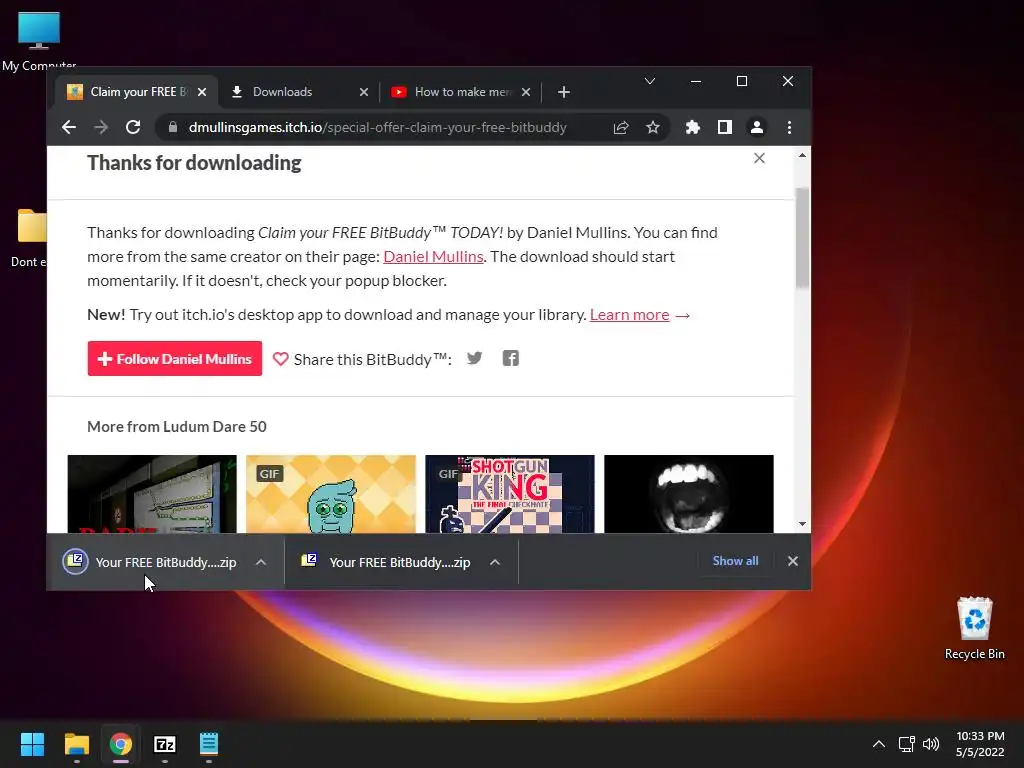
Task: Open the Chrome taskbar icon
Action: point(121,744)
